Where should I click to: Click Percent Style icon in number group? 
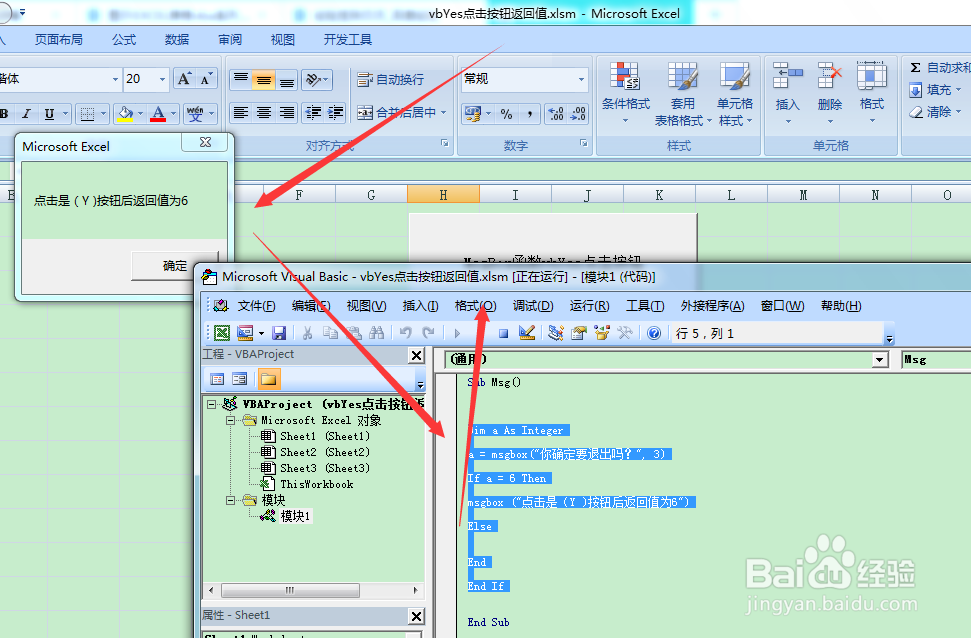pyautogui.click(x=507, y=114)
